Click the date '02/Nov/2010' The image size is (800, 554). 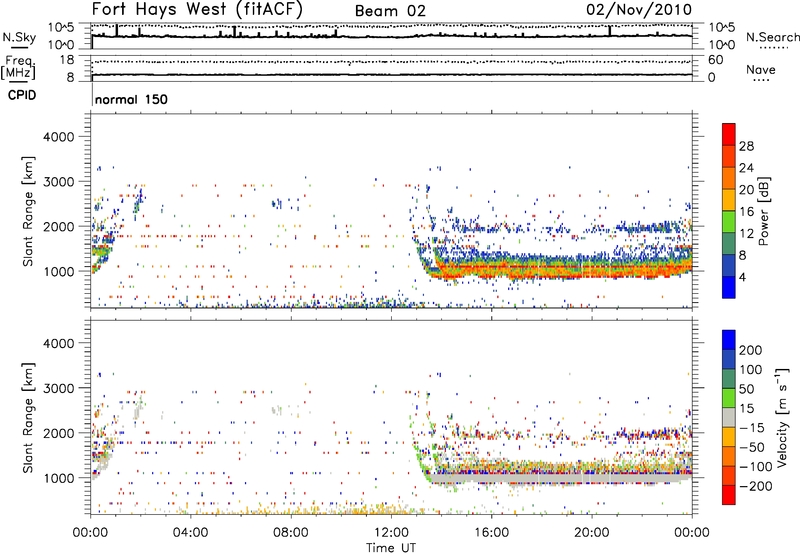(639, 9)
